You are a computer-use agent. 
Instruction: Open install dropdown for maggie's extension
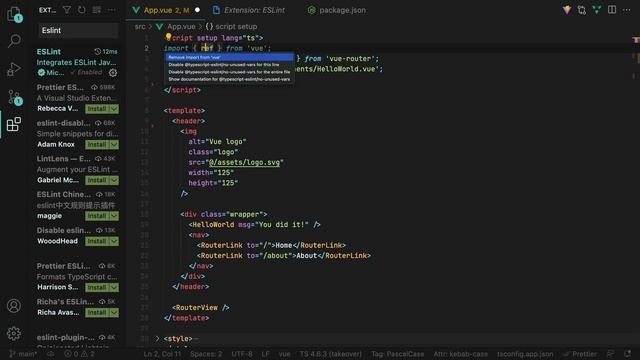[x=114, y=216]
